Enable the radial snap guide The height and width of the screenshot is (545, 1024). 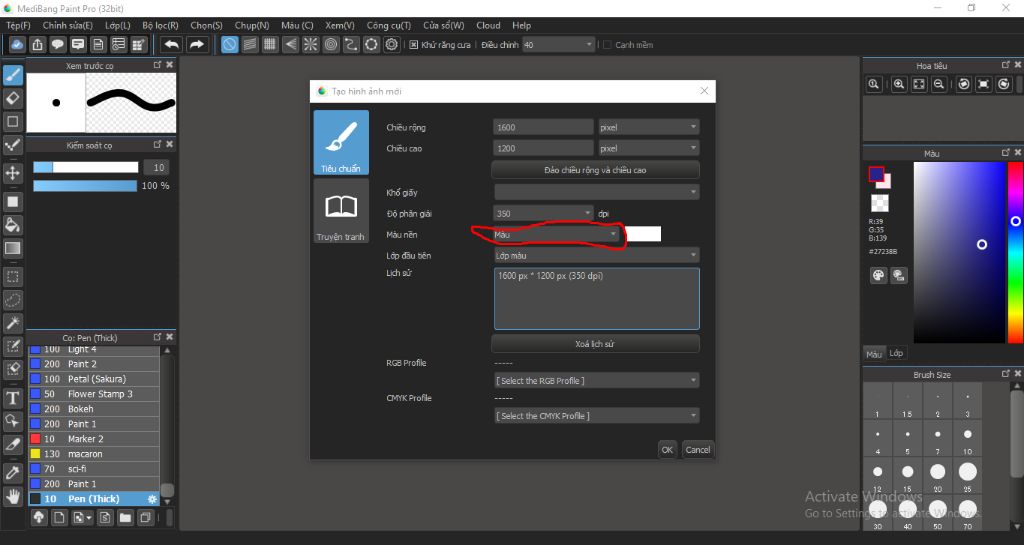pos(310,44)
